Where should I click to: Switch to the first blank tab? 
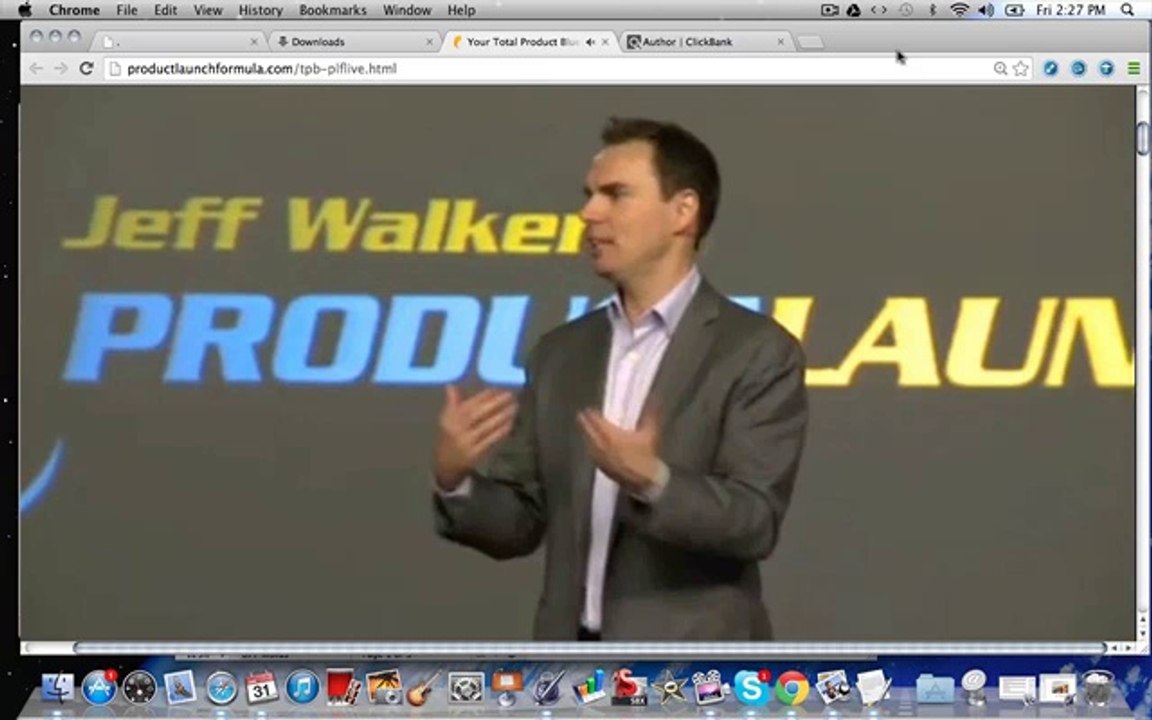(179, 42)
